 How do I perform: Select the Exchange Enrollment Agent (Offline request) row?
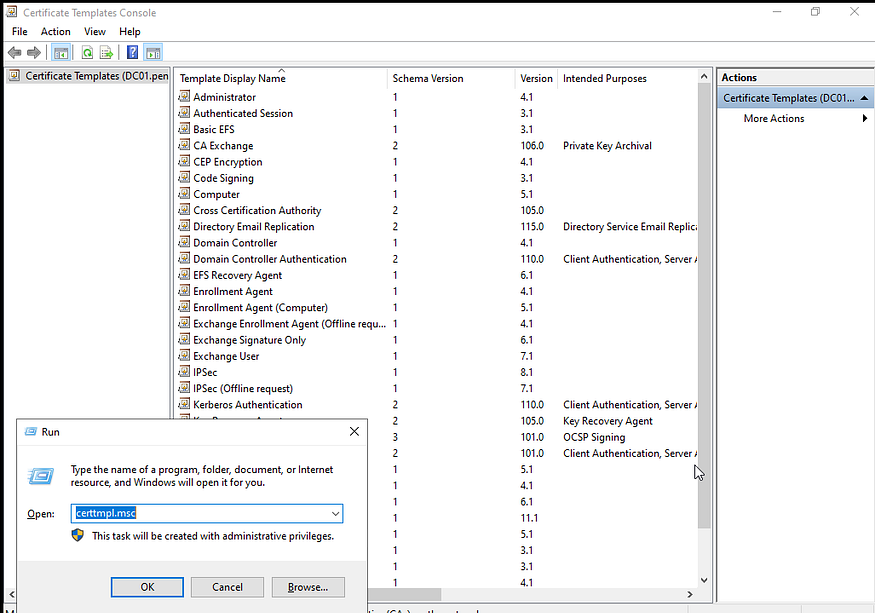pos(290,324)
